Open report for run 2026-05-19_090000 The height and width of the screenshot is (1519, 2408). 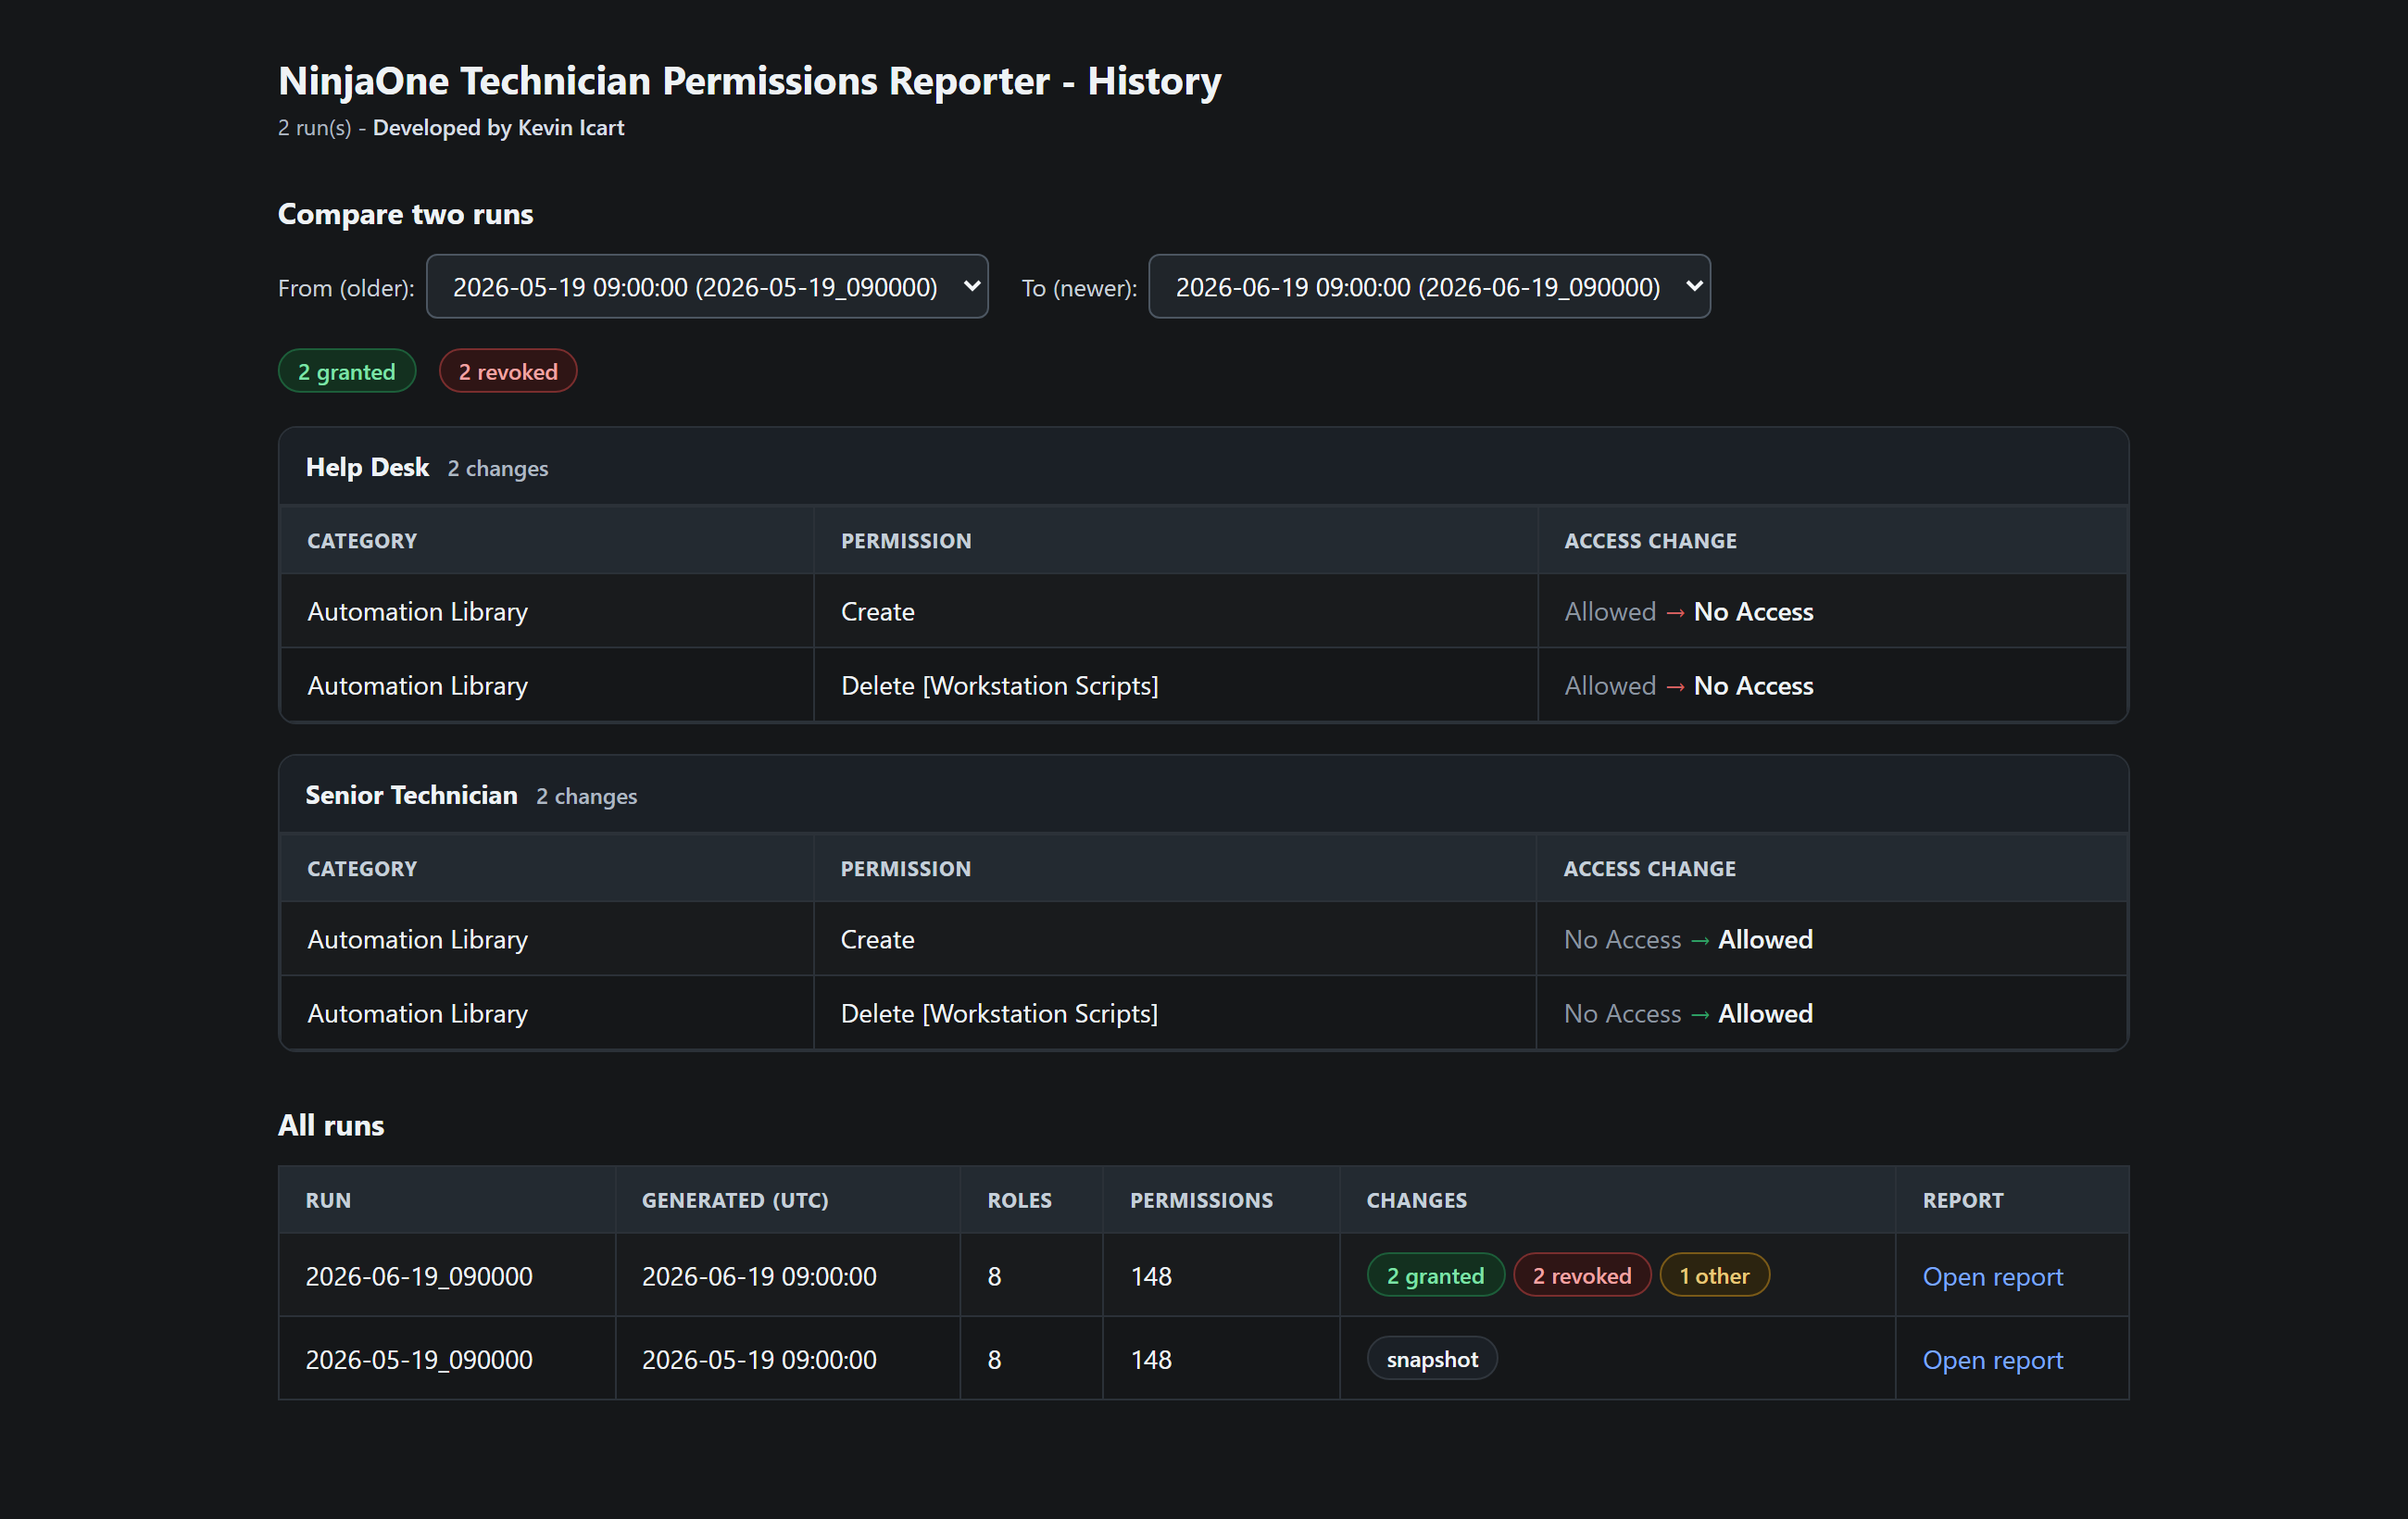pyautogui.click(x=1992, y=1360)
